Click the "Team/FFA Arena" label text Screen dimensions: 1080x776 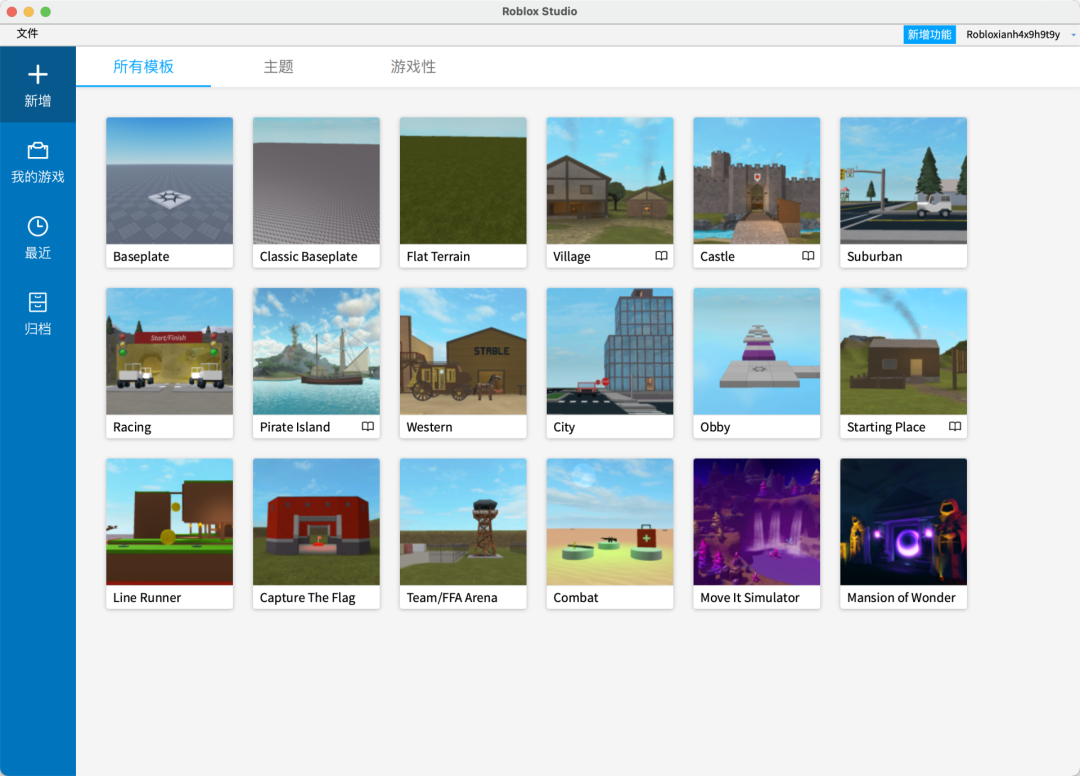click(452, 598)
